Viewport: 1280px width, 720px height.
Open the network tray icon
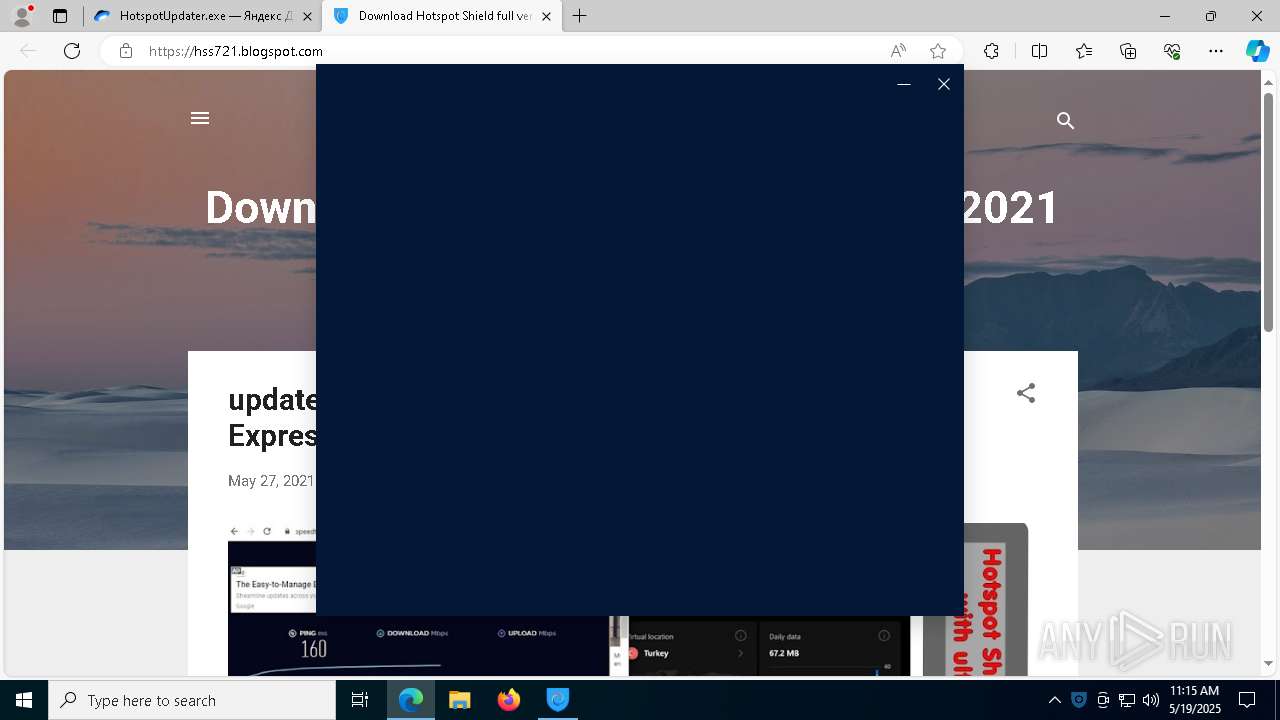(x=1127, y=700)
